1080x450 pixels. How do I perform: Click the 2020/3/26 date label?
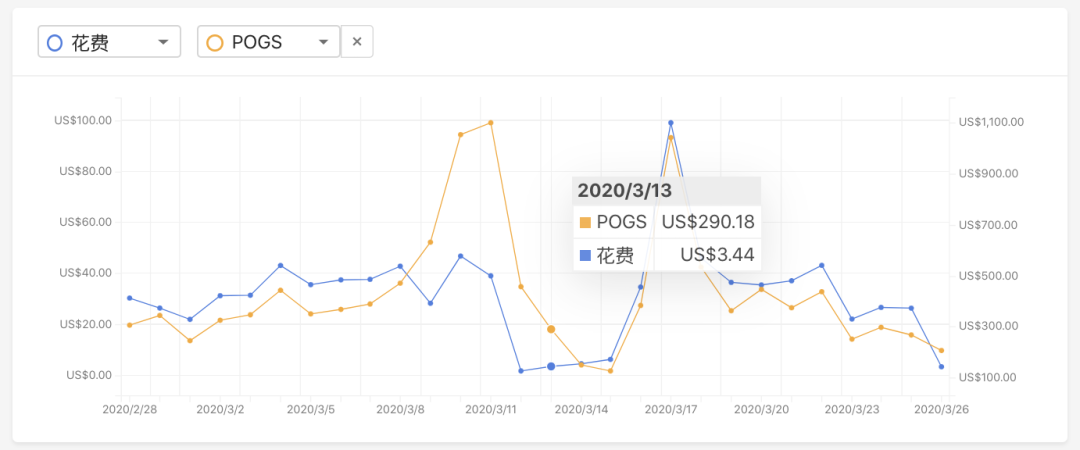[x=941, y=409]
